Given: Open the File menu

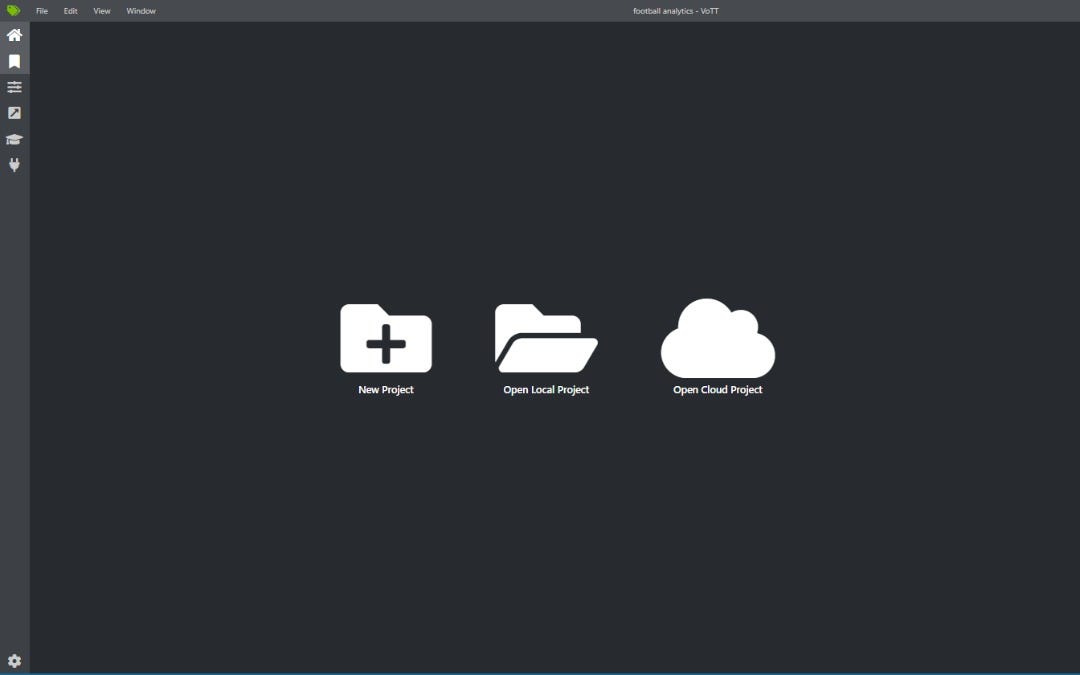Looking at the screenshot, I should 42,11.
